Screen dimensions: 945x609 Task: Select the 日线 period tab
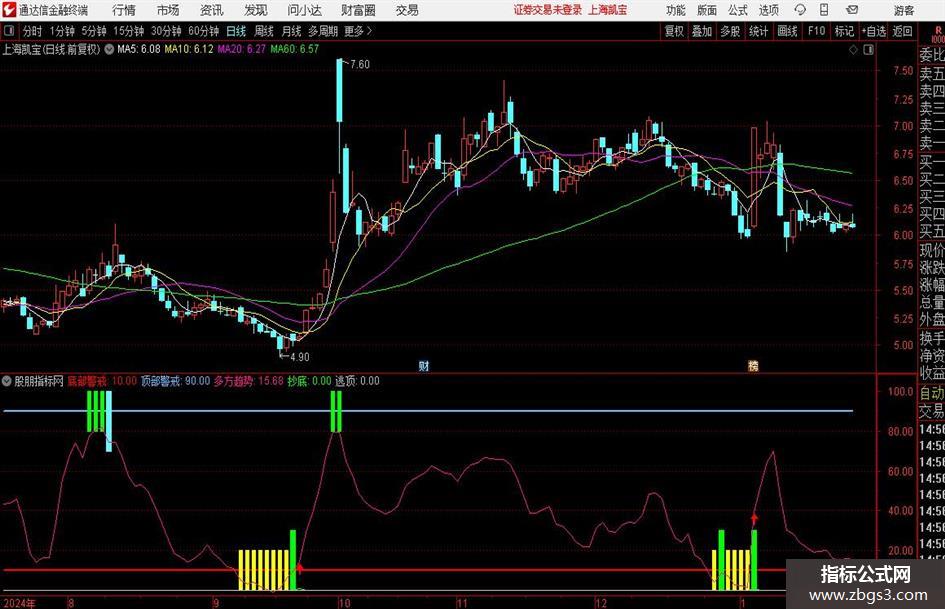click(236, 31)
